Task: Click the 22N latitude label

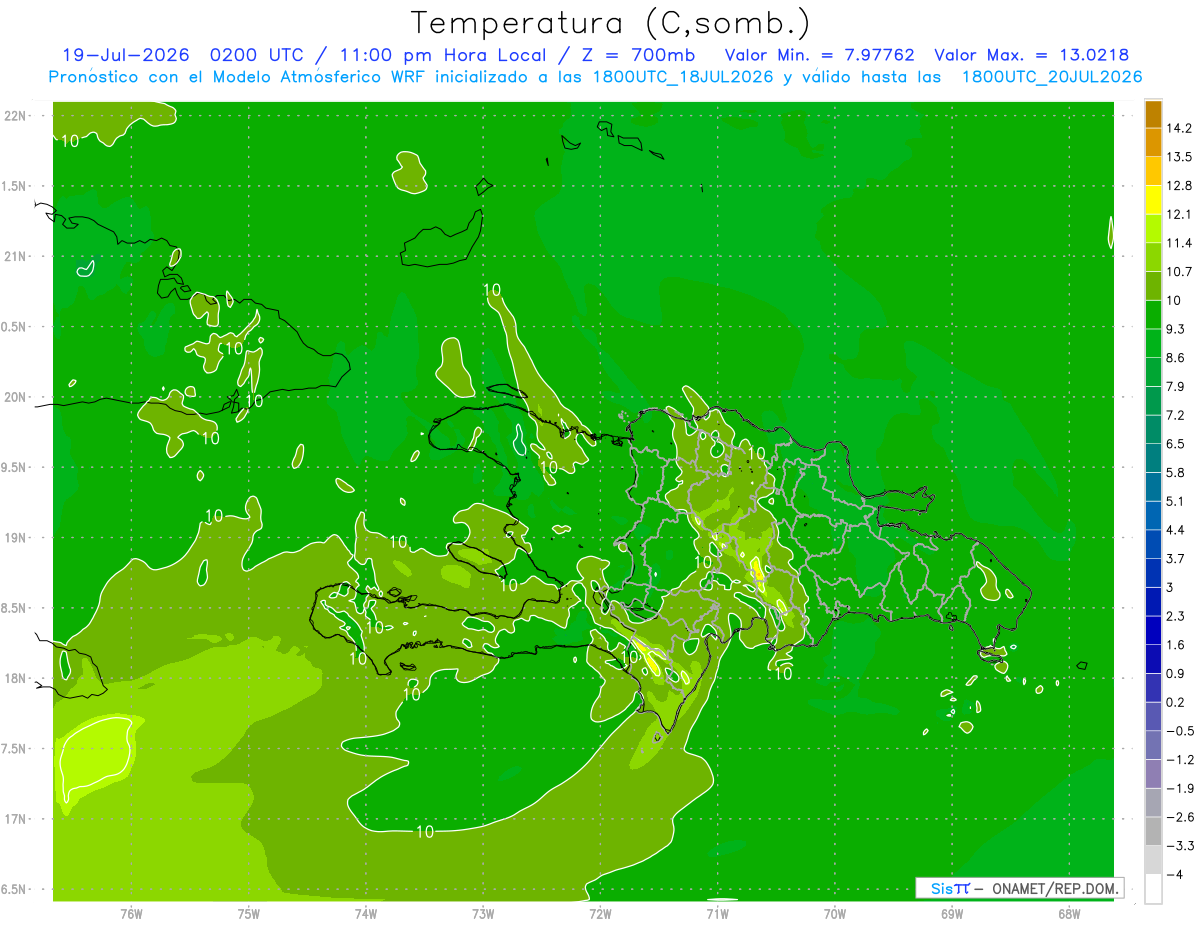Action: click(x=17, y=116)
